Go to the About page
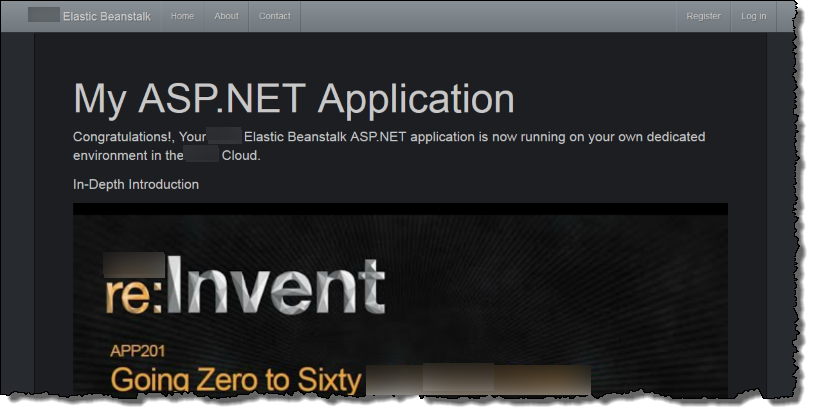 [226, 16]
